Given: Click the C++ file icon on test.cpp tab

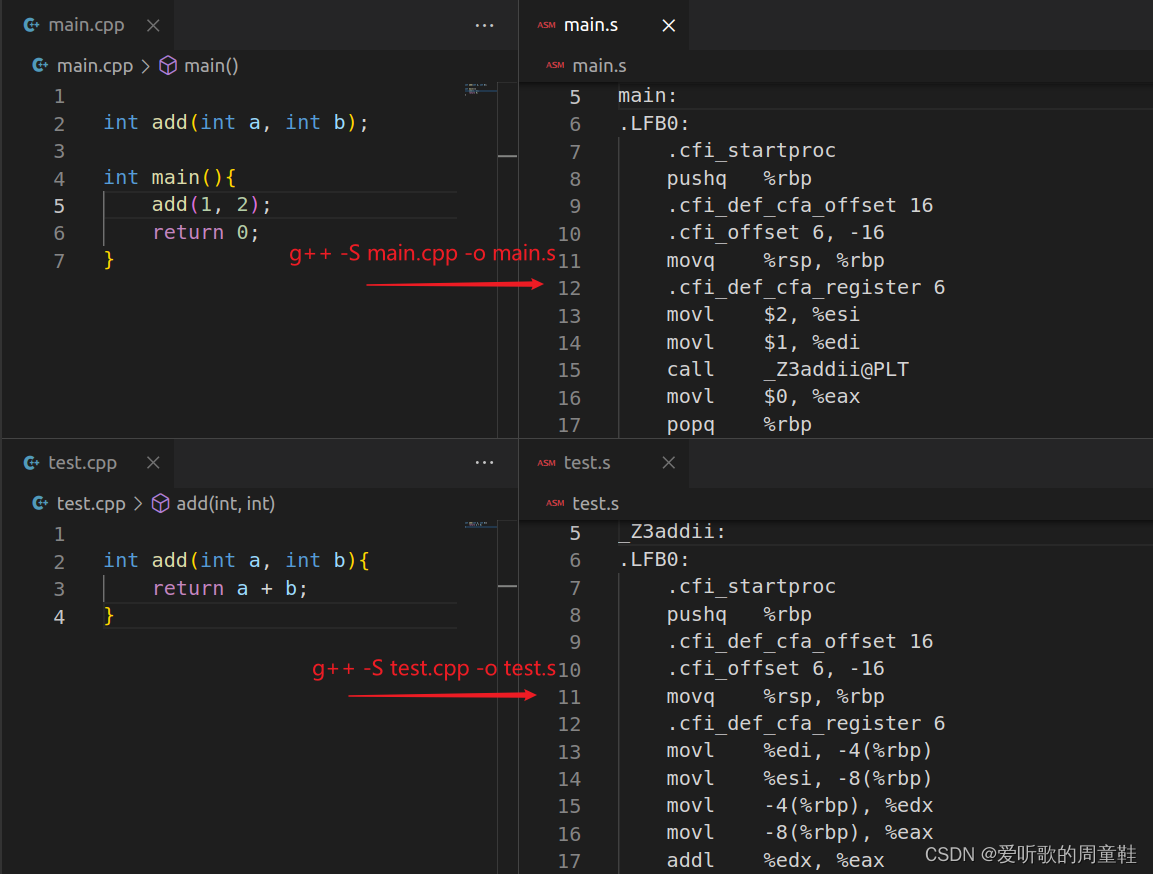Looking at the screenshot, I should tap(32, 462).
